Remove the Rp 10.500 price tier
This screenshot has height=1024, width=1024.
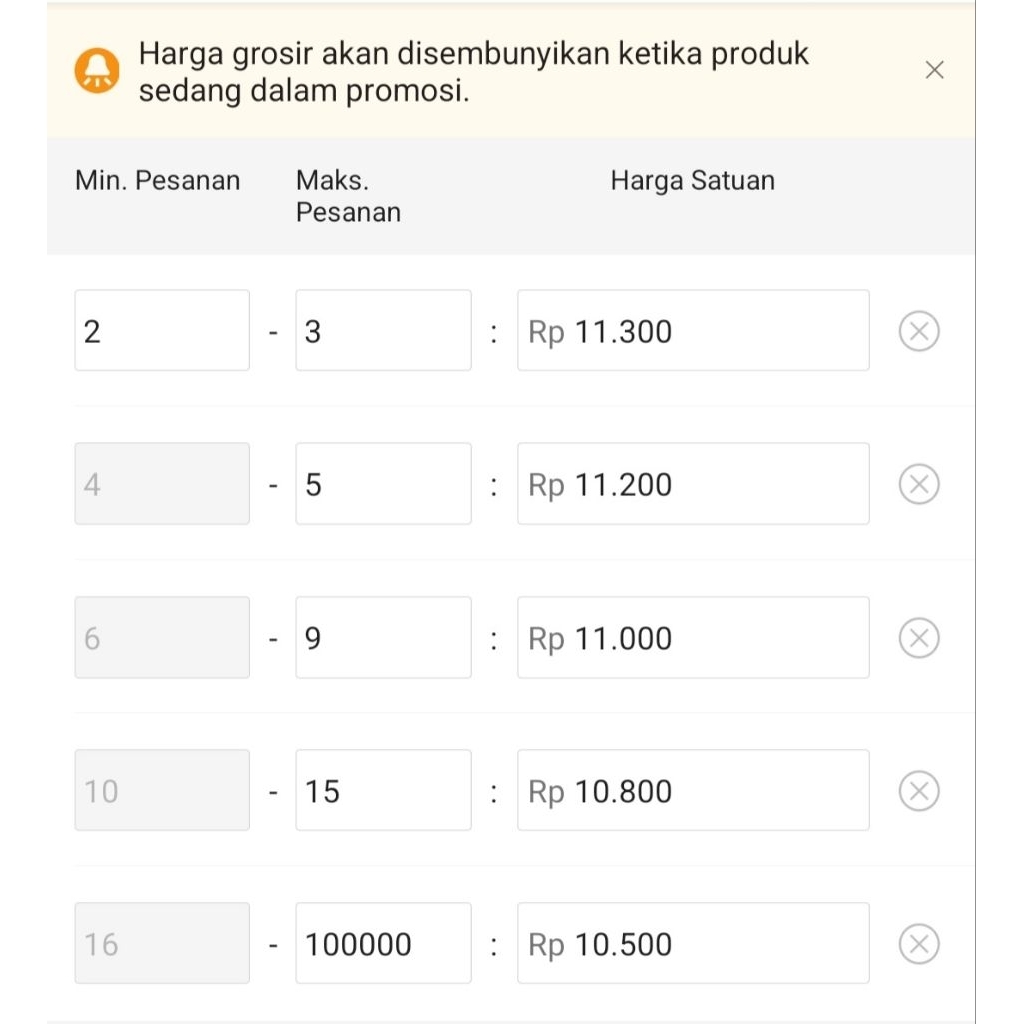[919, 944]
